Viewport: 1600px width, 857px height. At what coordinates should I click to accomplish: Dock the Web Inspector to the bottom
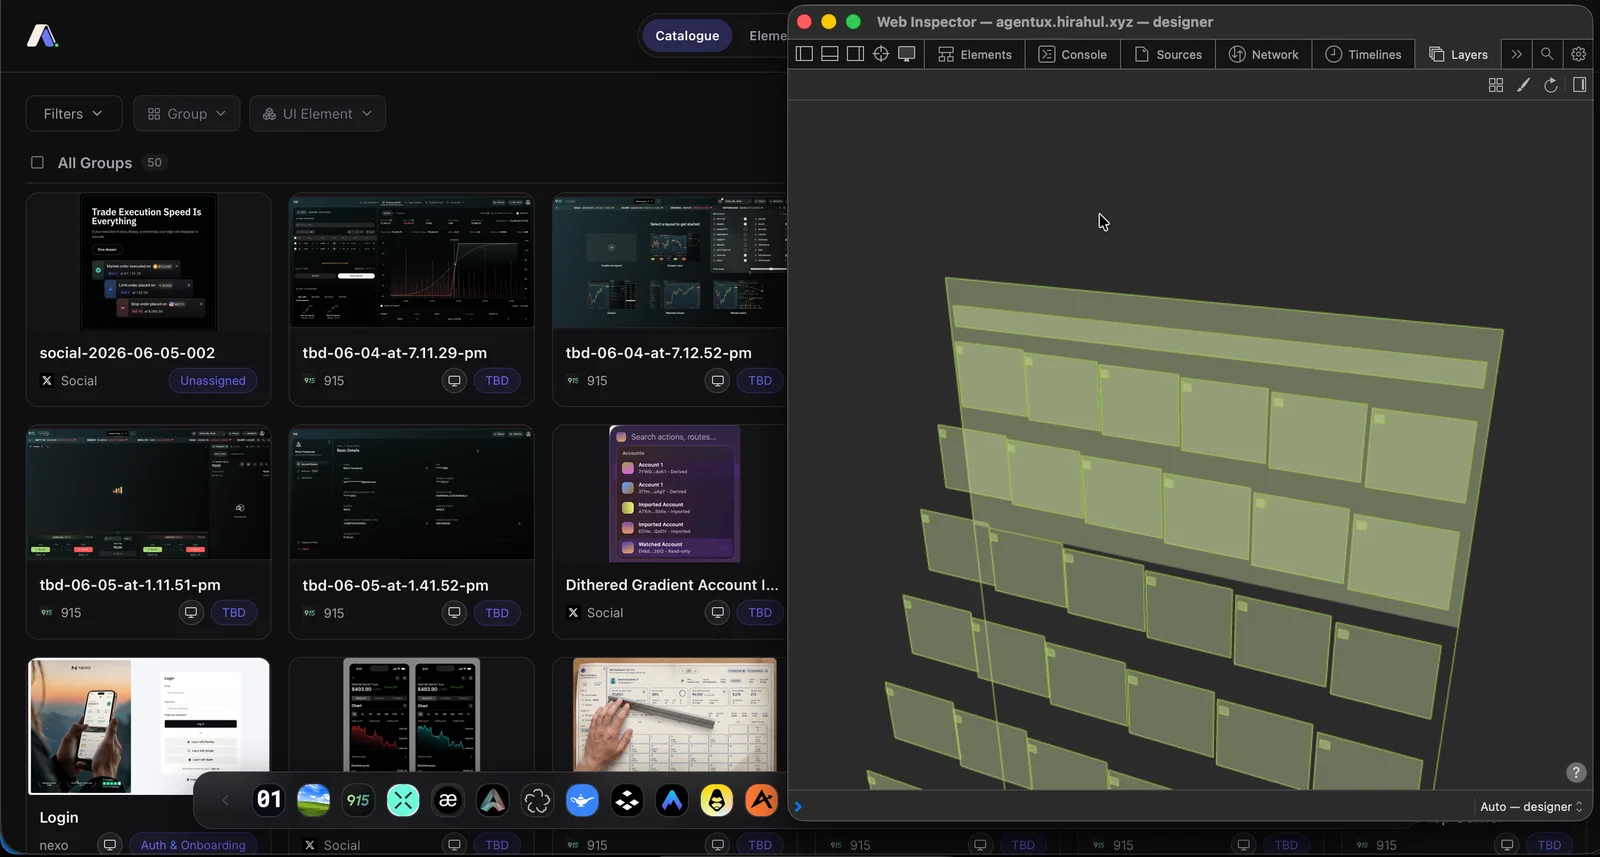coord(830,54)
